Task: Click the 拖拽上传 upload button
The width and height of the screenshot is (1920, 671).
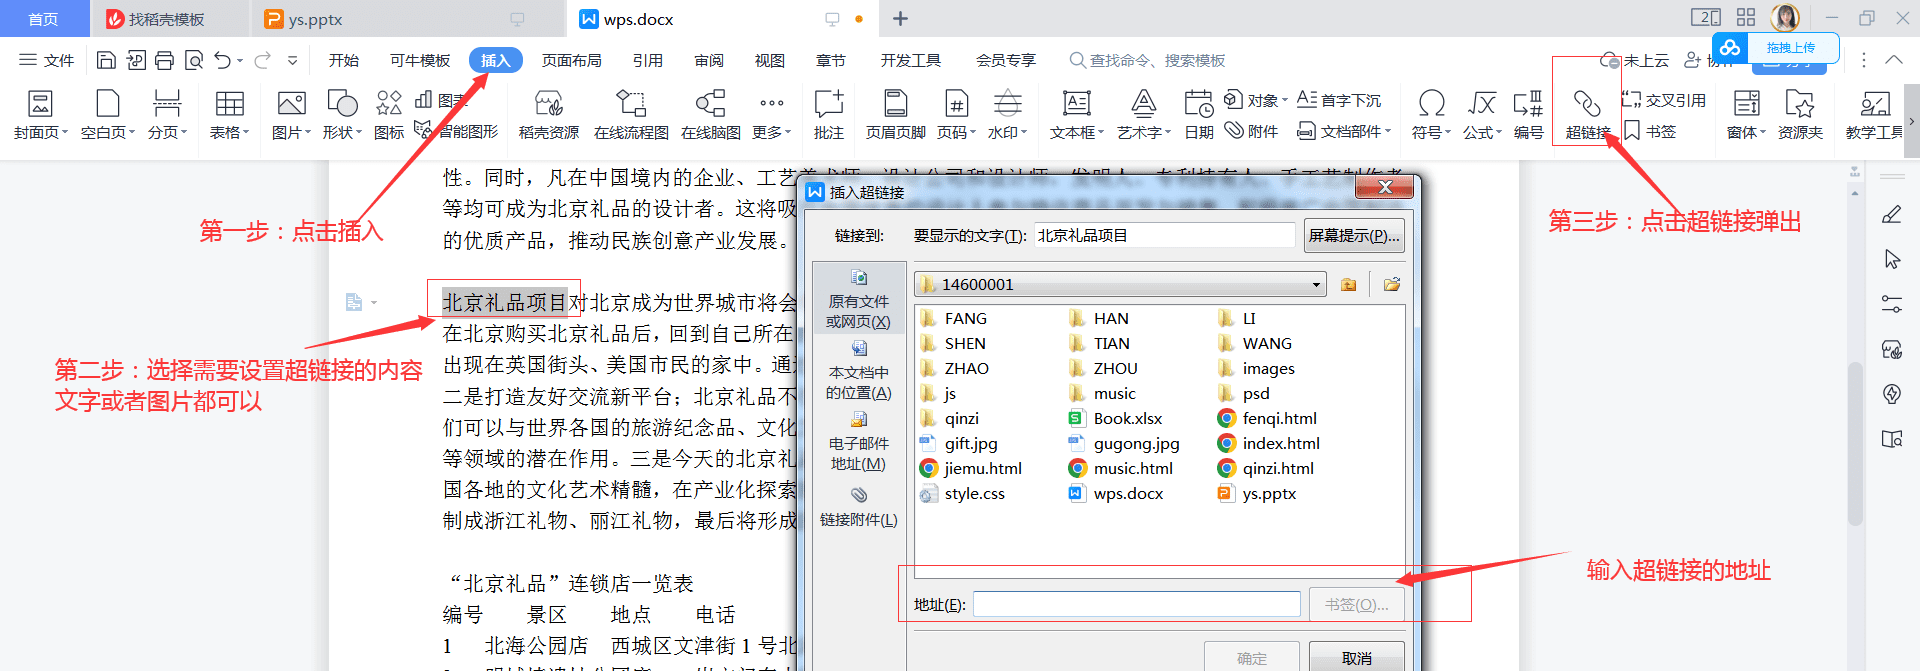Action: (1777, 48)
